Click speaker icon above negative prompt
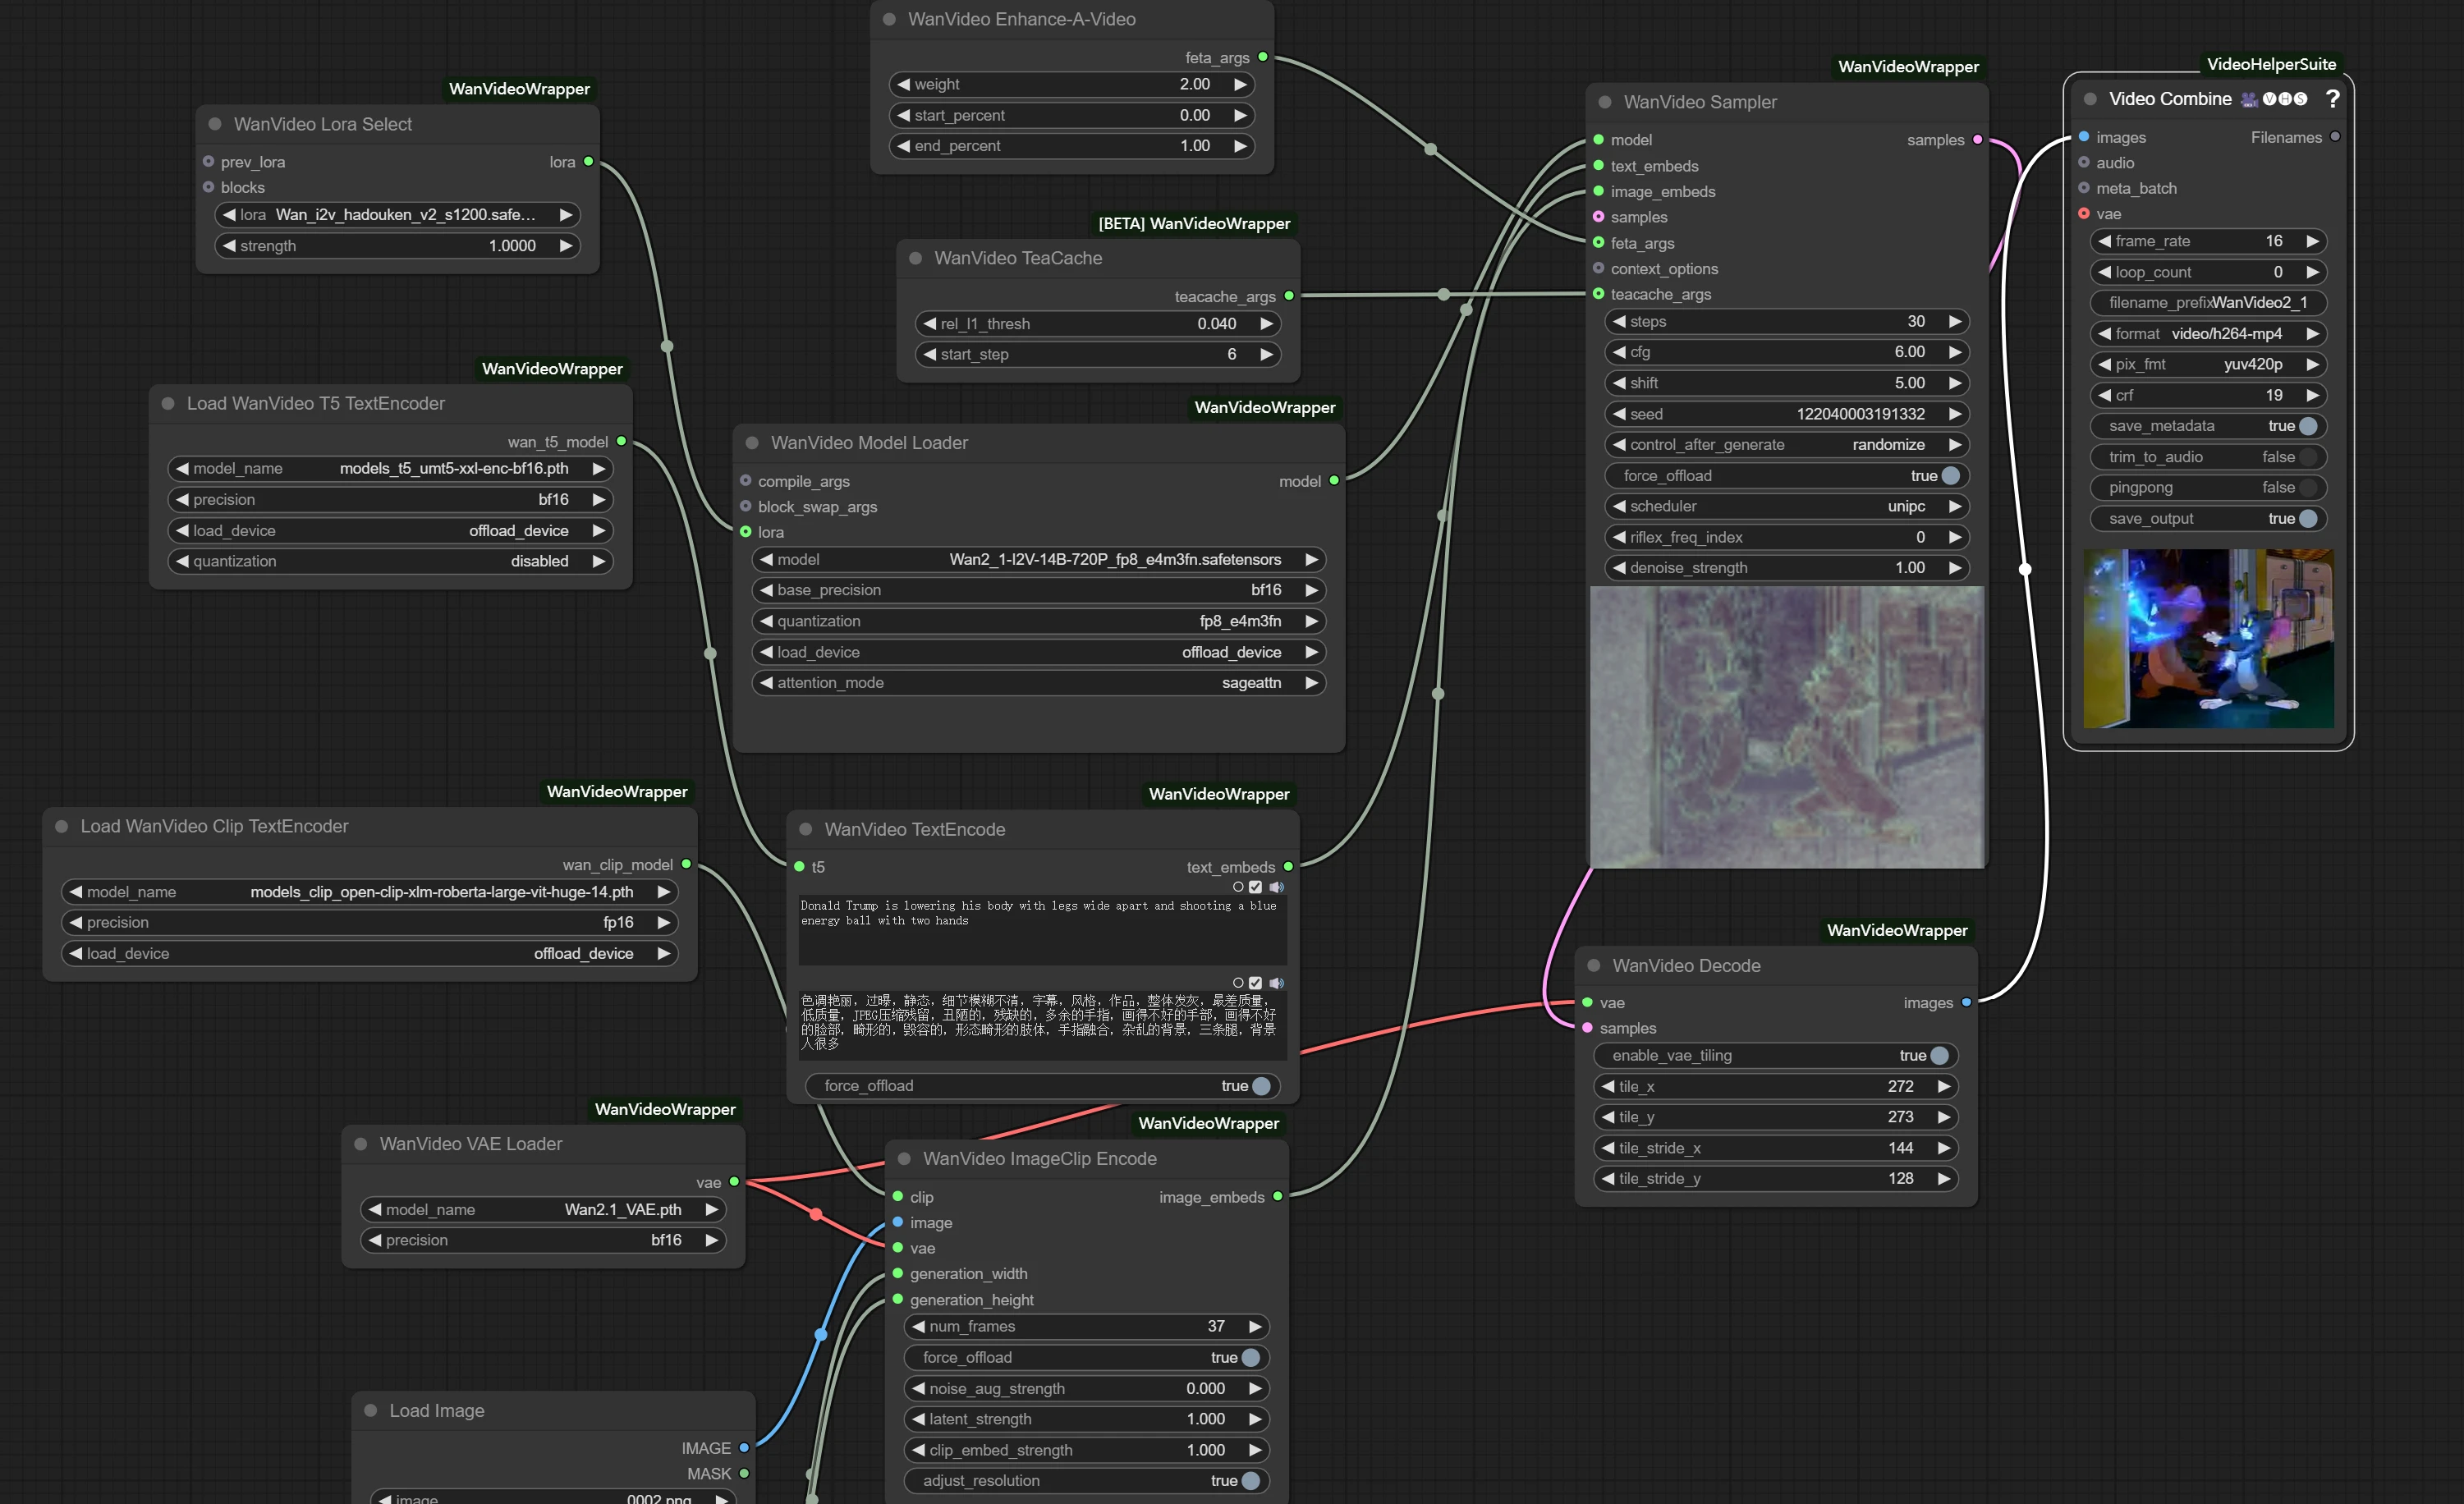 pyautogui.click(x=1276, y=983)
